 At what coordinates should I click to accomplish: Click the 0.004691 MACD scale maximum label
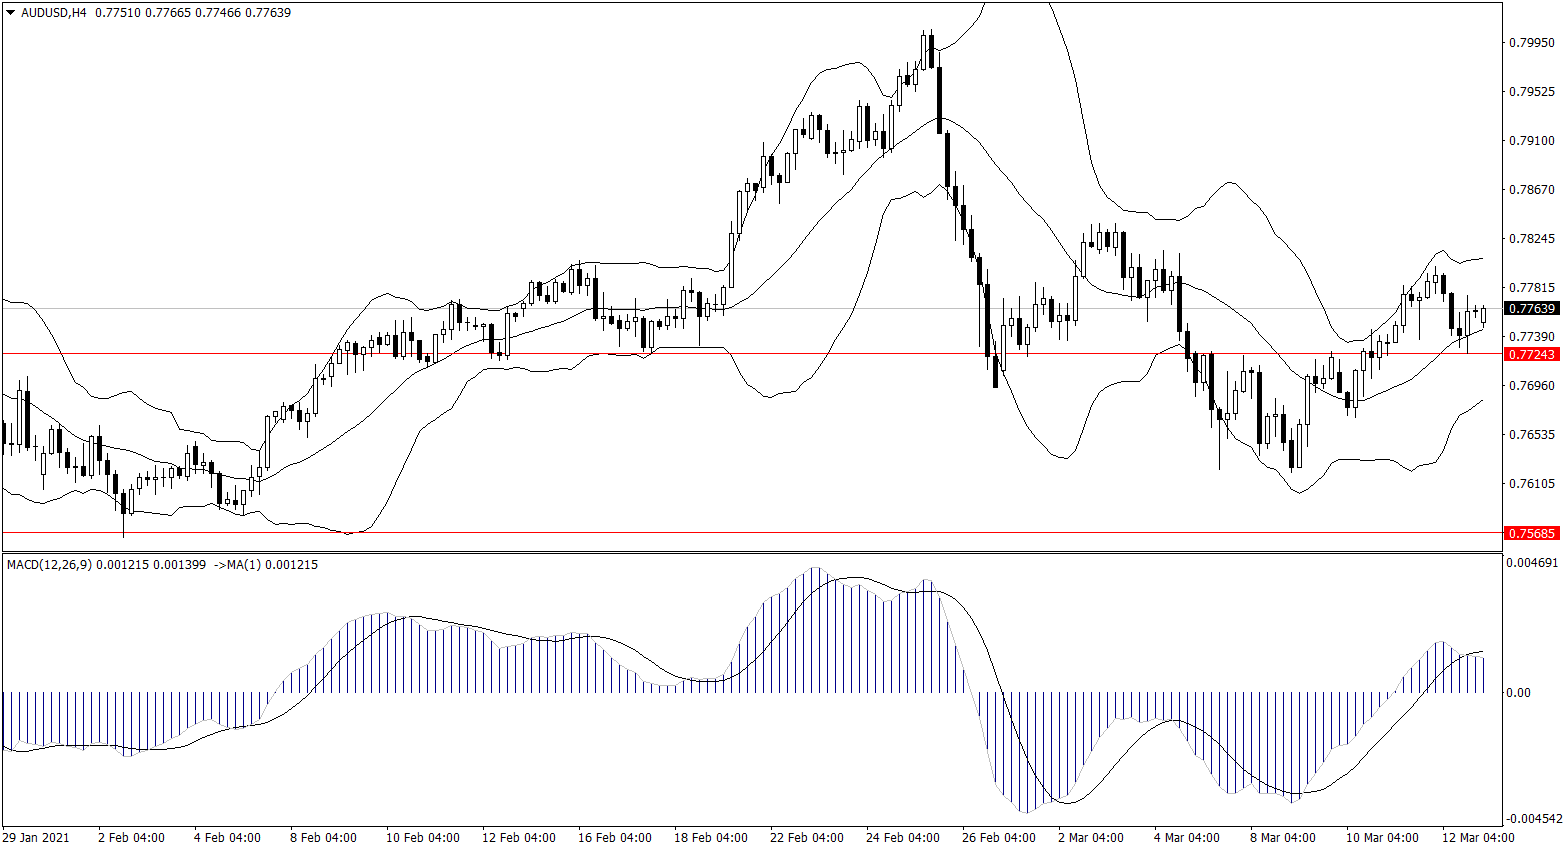pos(1531,564)
